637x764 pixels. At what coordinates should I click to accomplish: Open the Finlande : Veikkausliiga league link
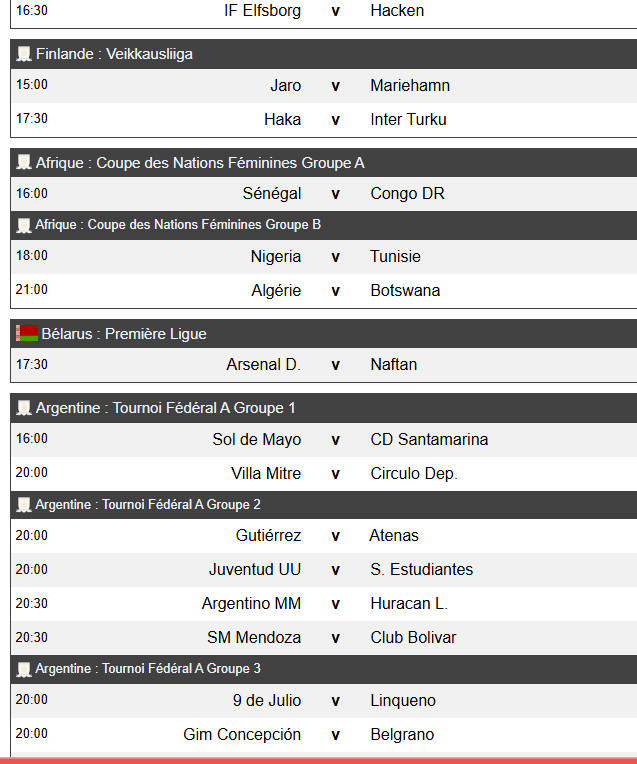click(x=114, y=54)
